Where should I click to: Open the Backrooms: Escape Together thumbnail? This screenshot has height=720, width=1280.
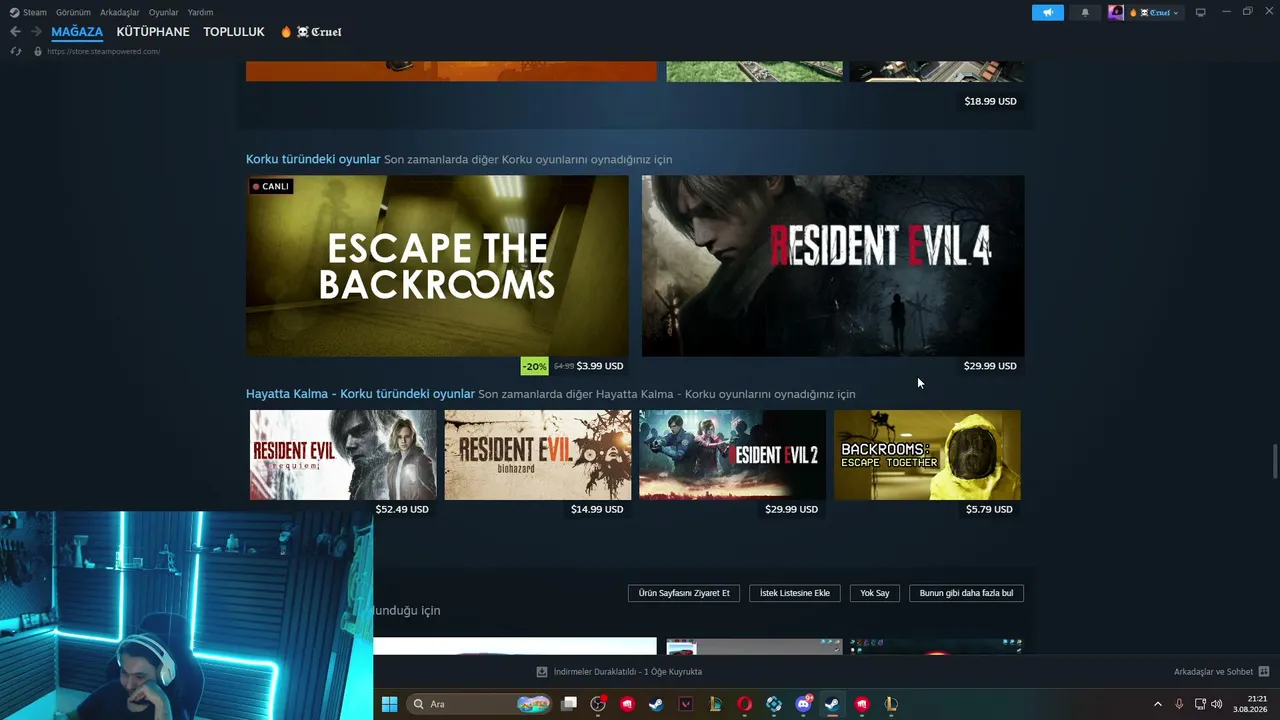tap(928, 455)
